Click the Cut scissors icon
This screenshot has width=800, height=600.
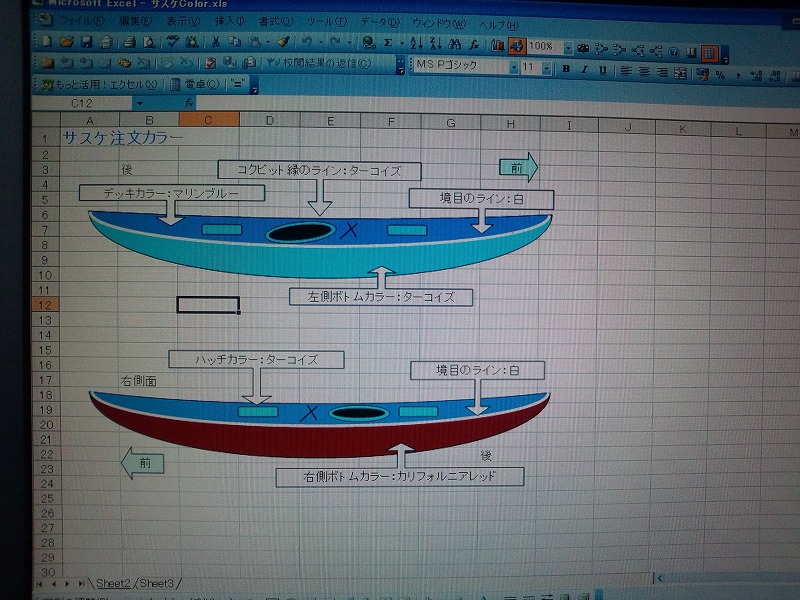pos(215,43)
